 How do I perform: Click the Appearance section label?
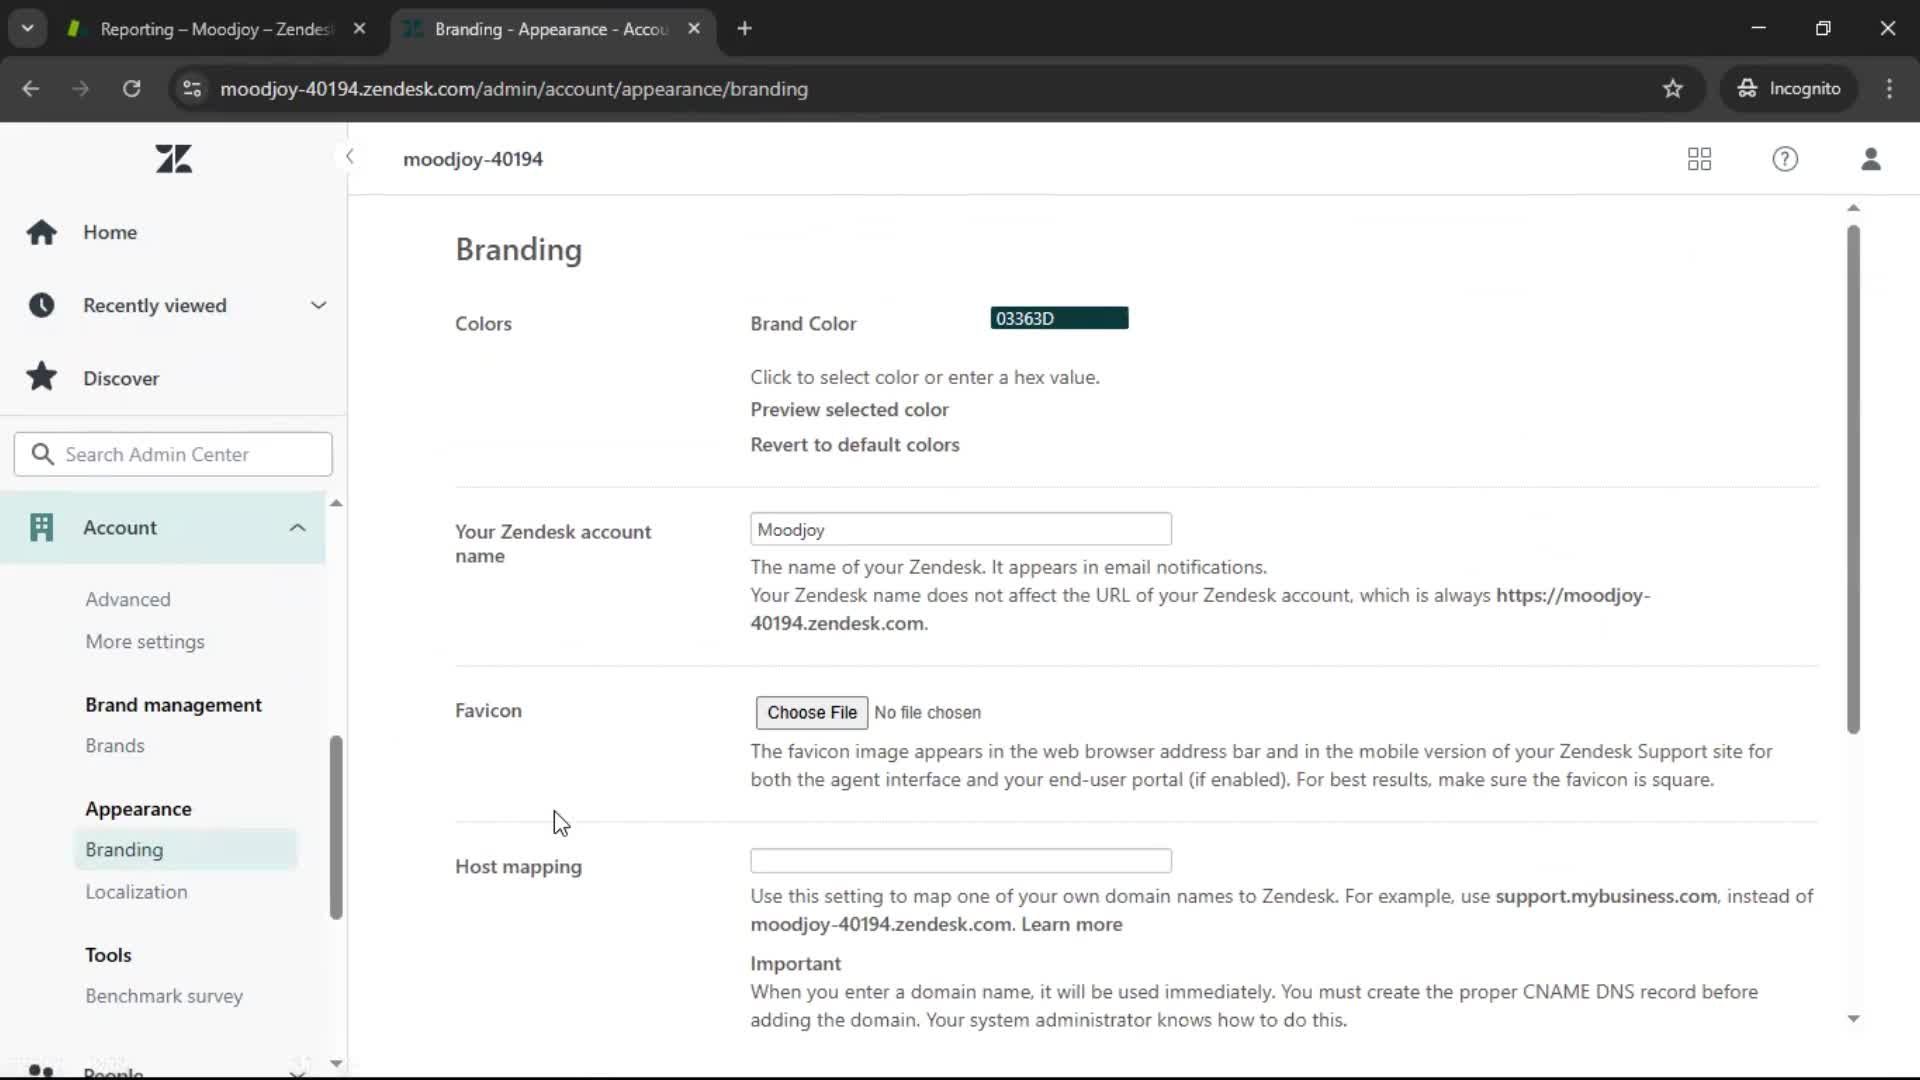click(138, 808)
